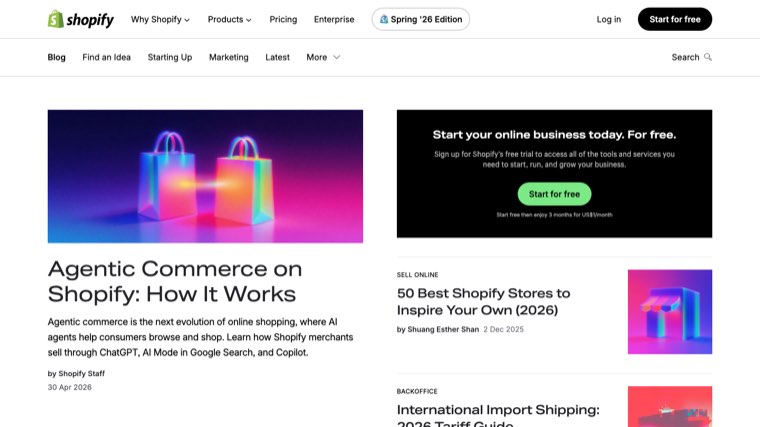Click the 2 Dec 2025 date
Screen dimensions: 760x427
click(x=503, y=330)
